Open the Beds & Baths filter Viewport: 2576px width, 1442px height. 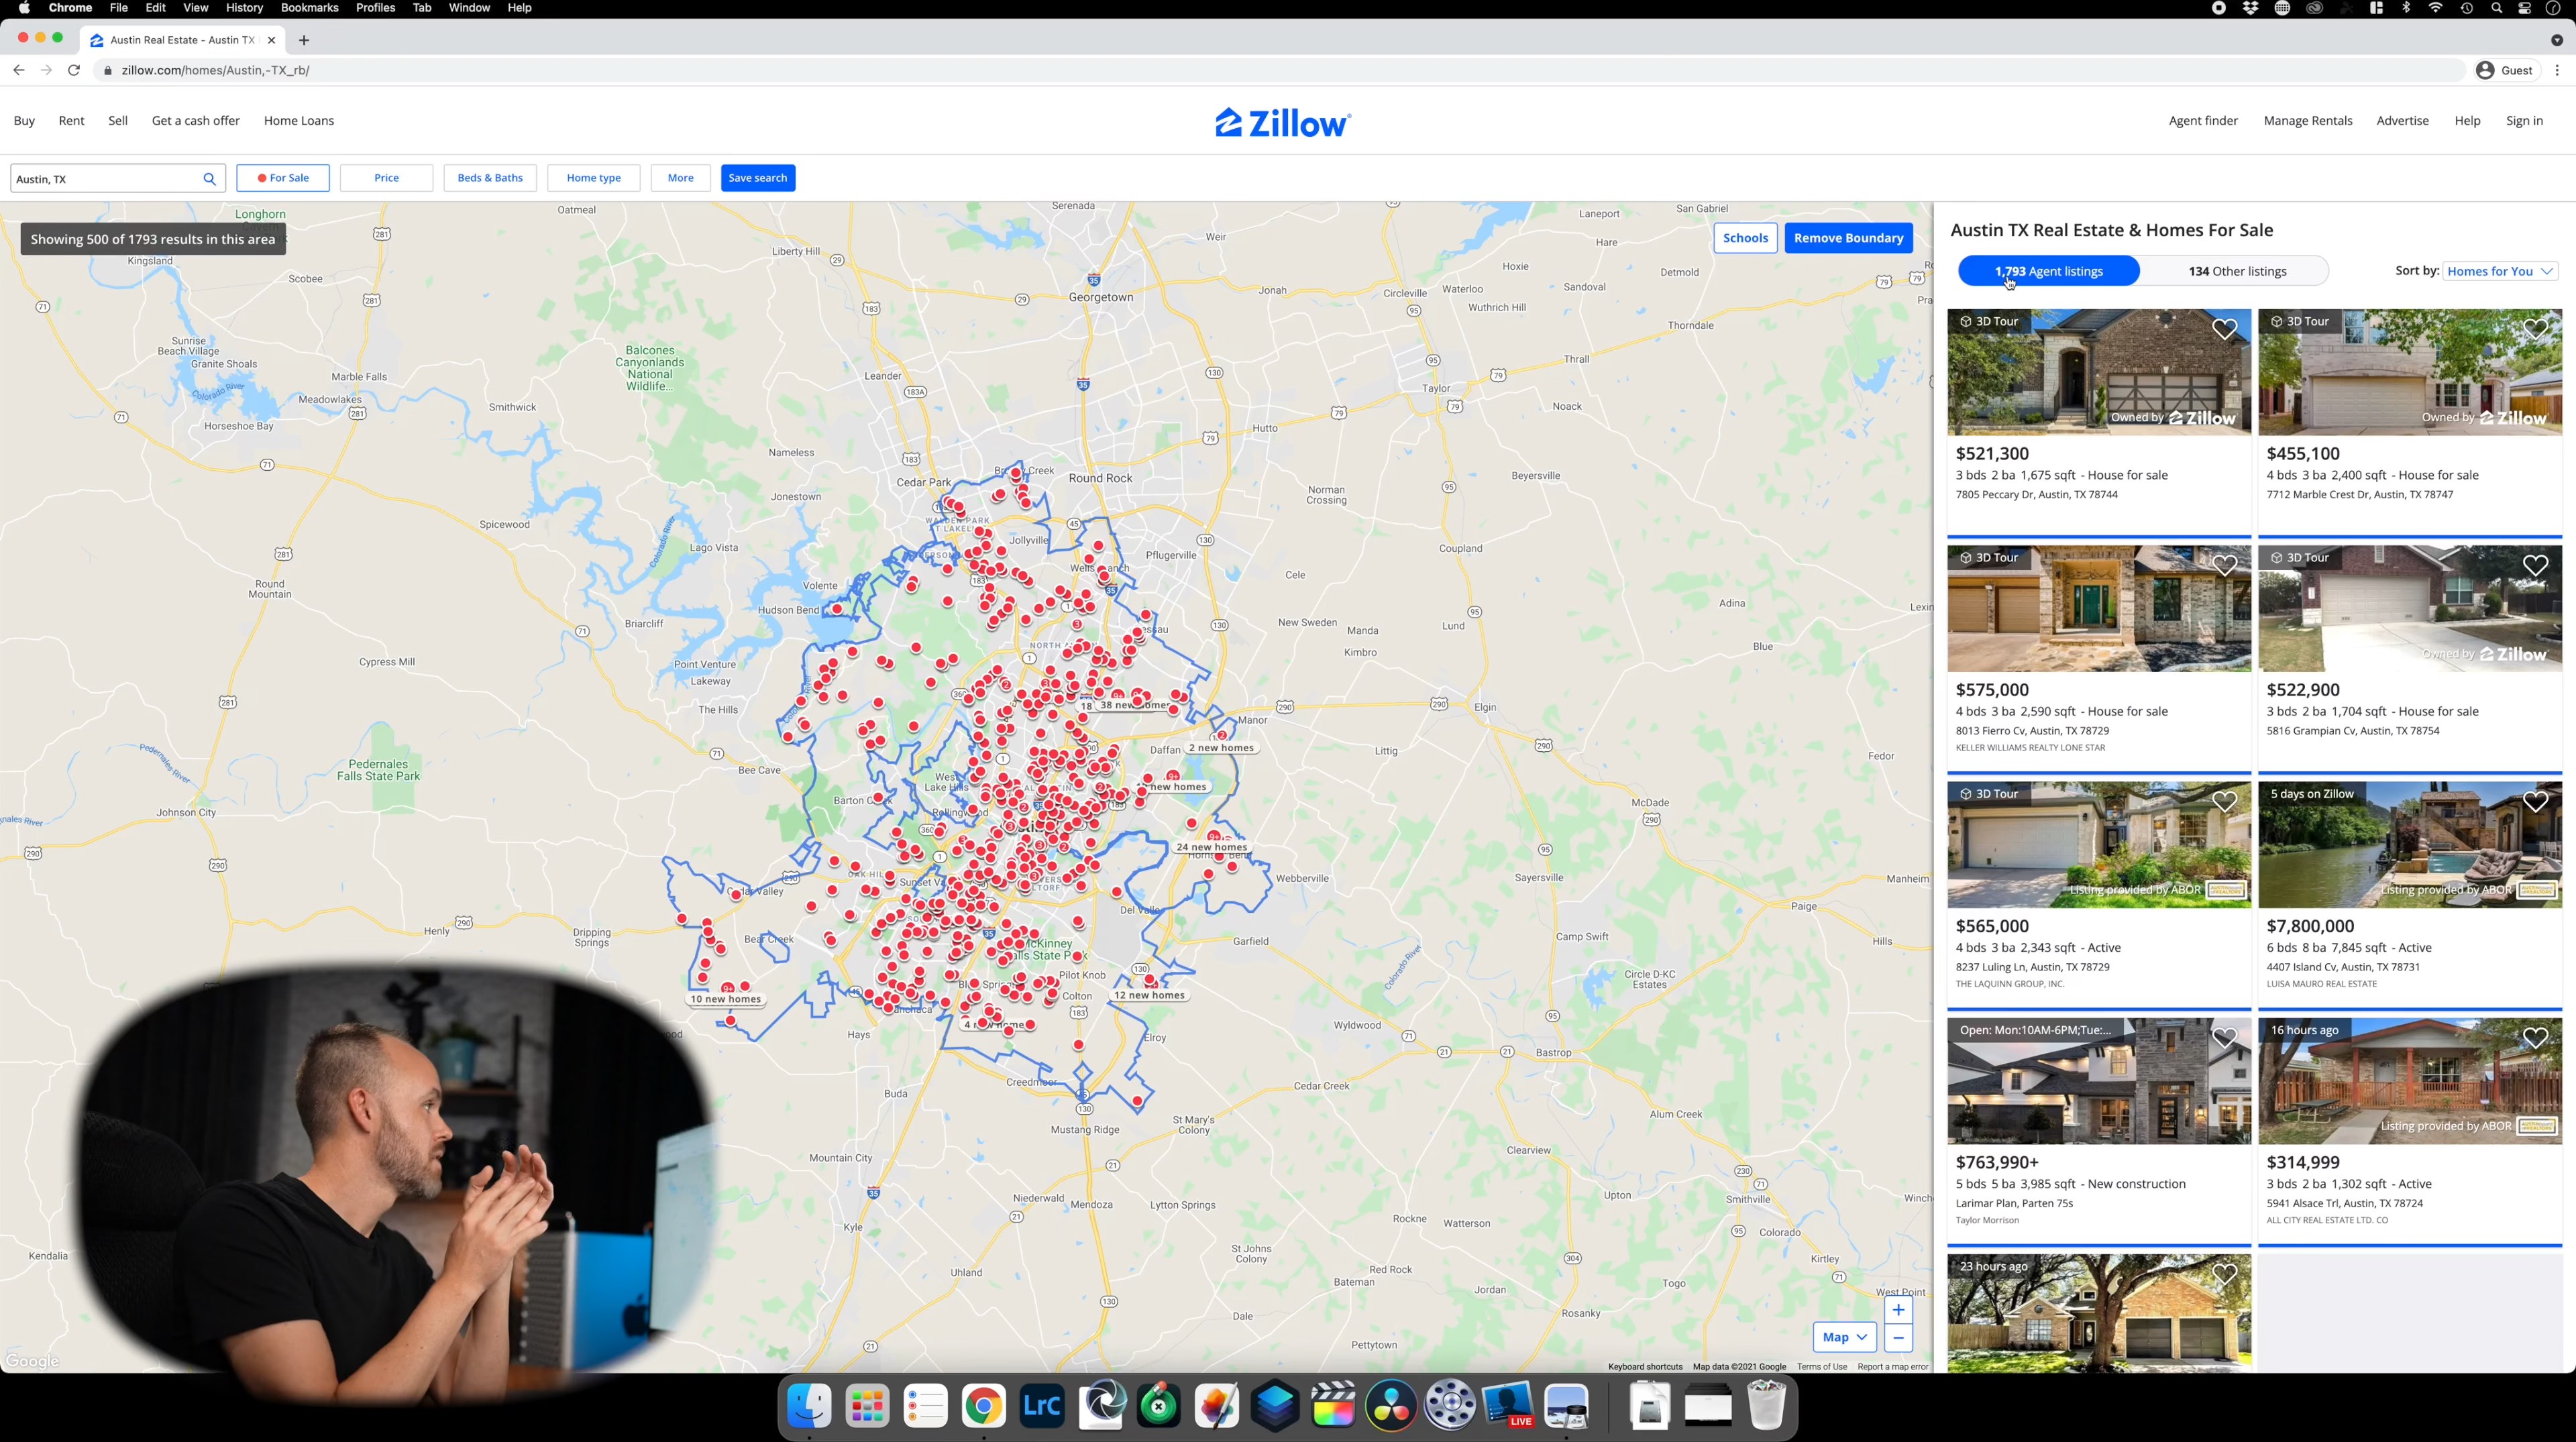point(490,178)
